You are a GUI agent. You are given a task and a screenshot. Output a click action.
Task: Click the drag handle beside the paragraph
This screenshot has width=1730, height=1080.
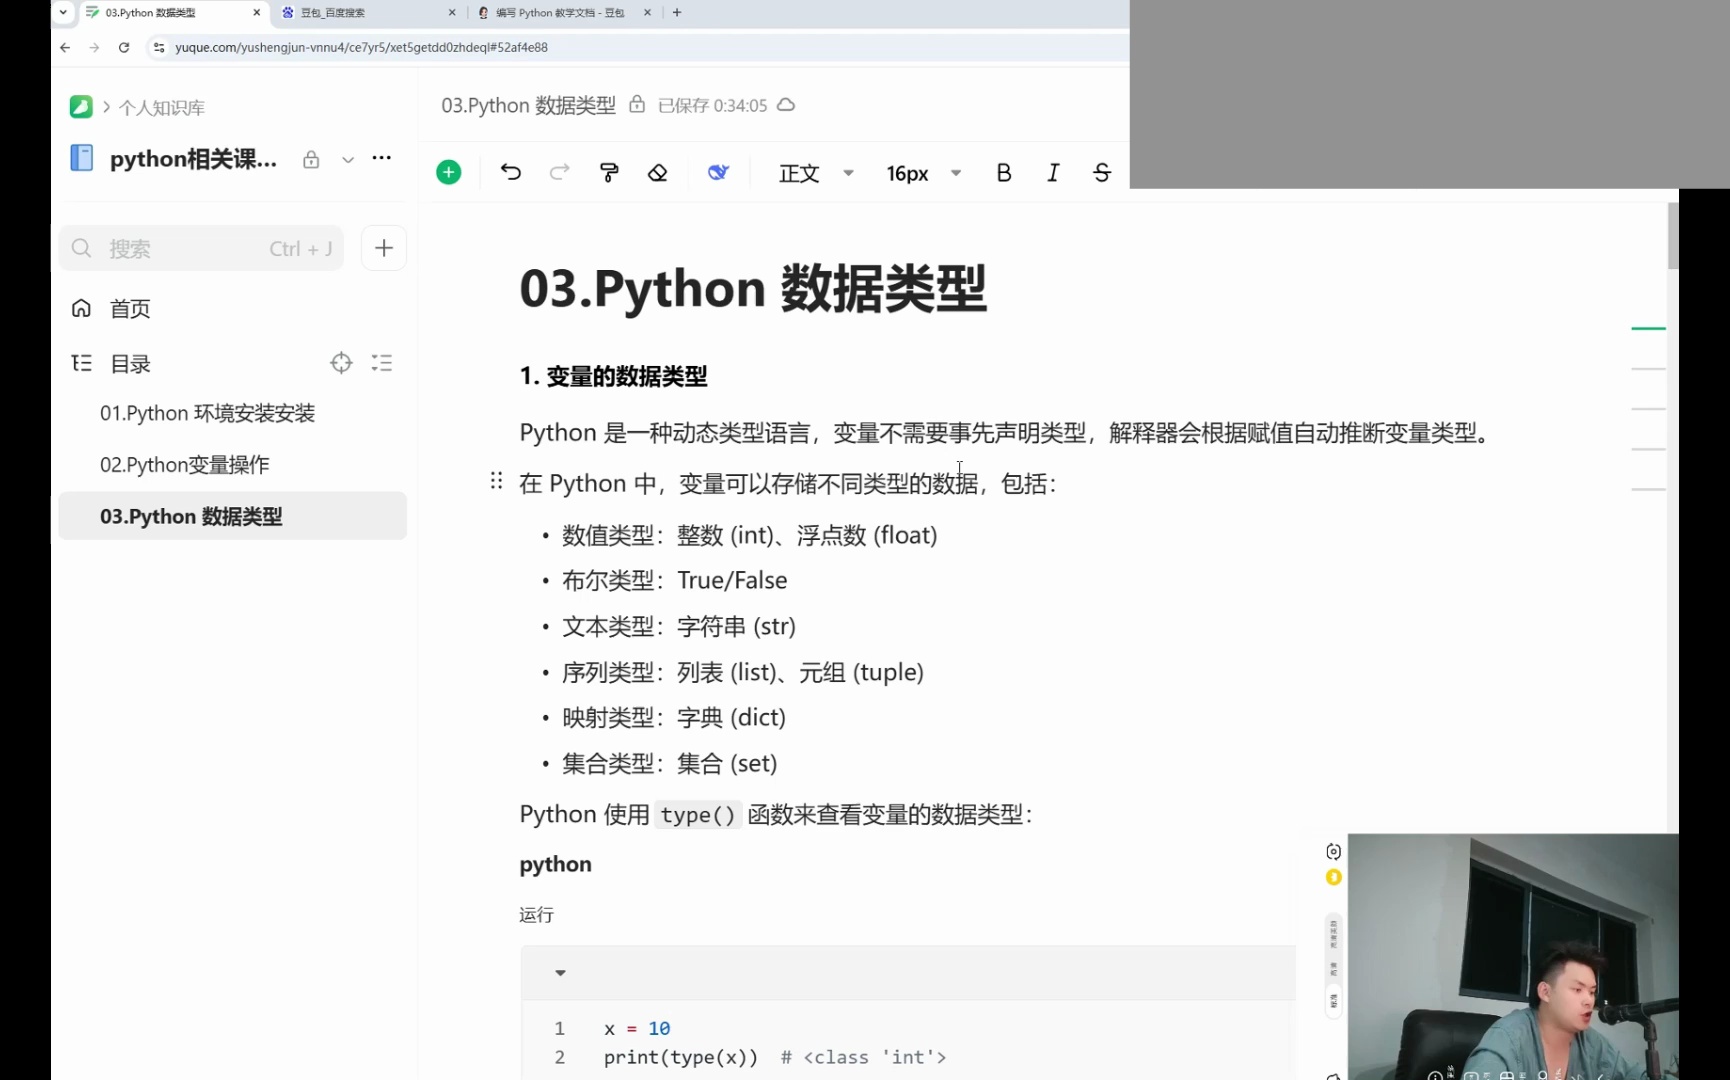coord(496,481)
